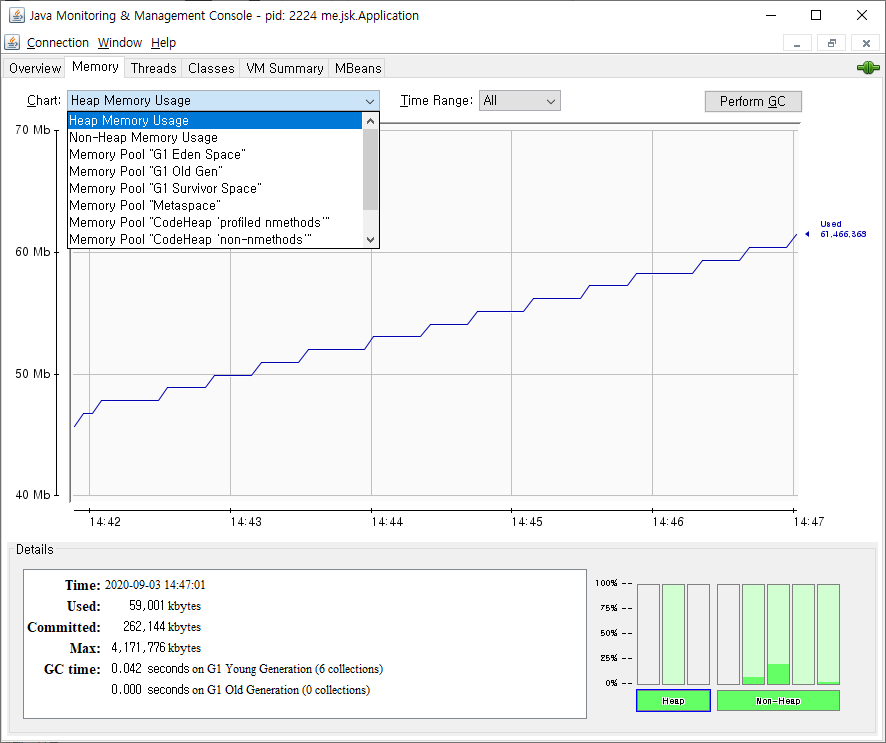Click the chart list scrollbar thumb
Screen dimensions: 886x743
click(370, 170)
